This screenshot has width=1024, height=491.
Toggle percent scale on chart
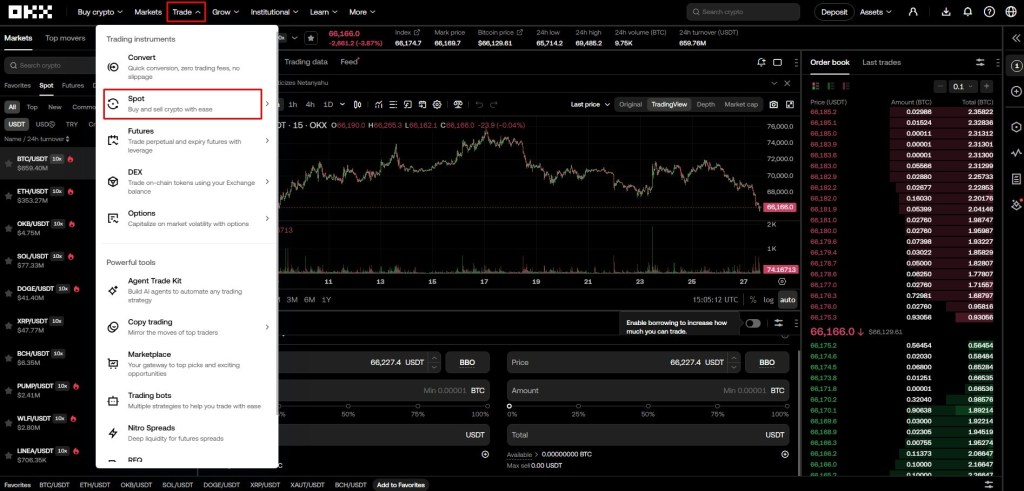point(753,300)
